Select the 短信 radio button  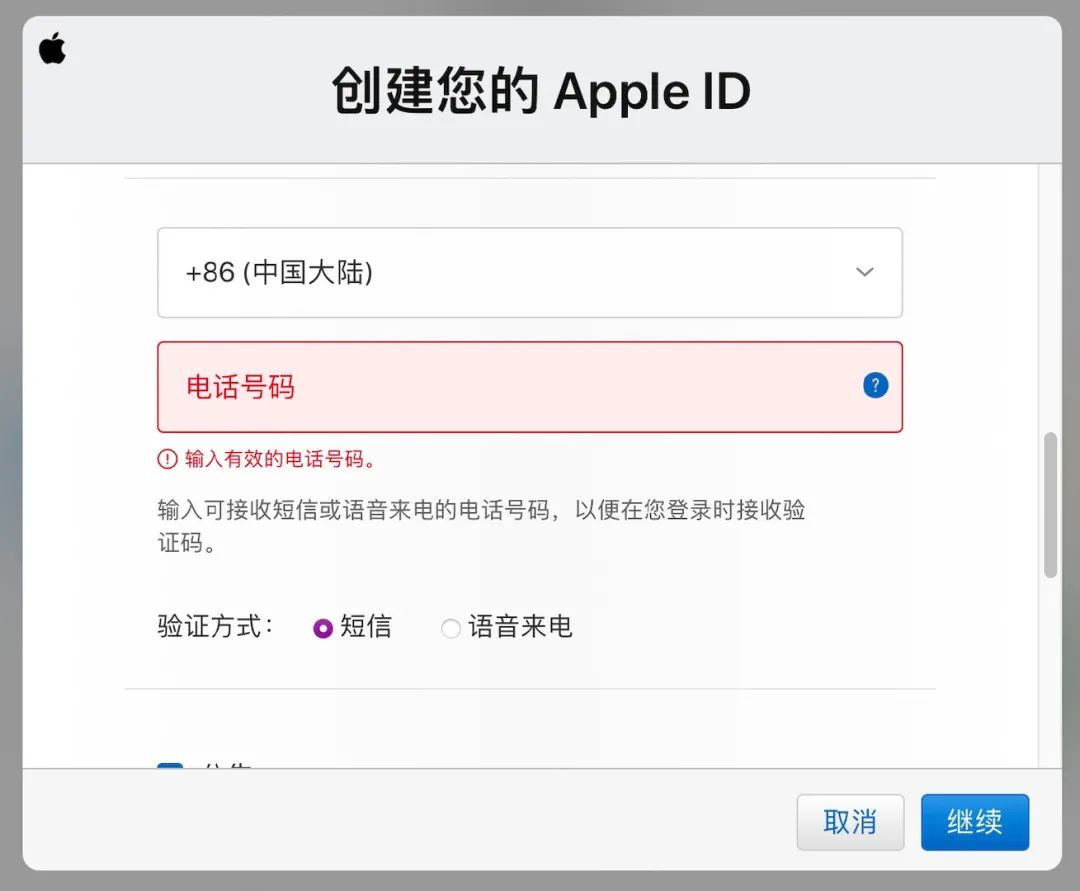[323, 628]
